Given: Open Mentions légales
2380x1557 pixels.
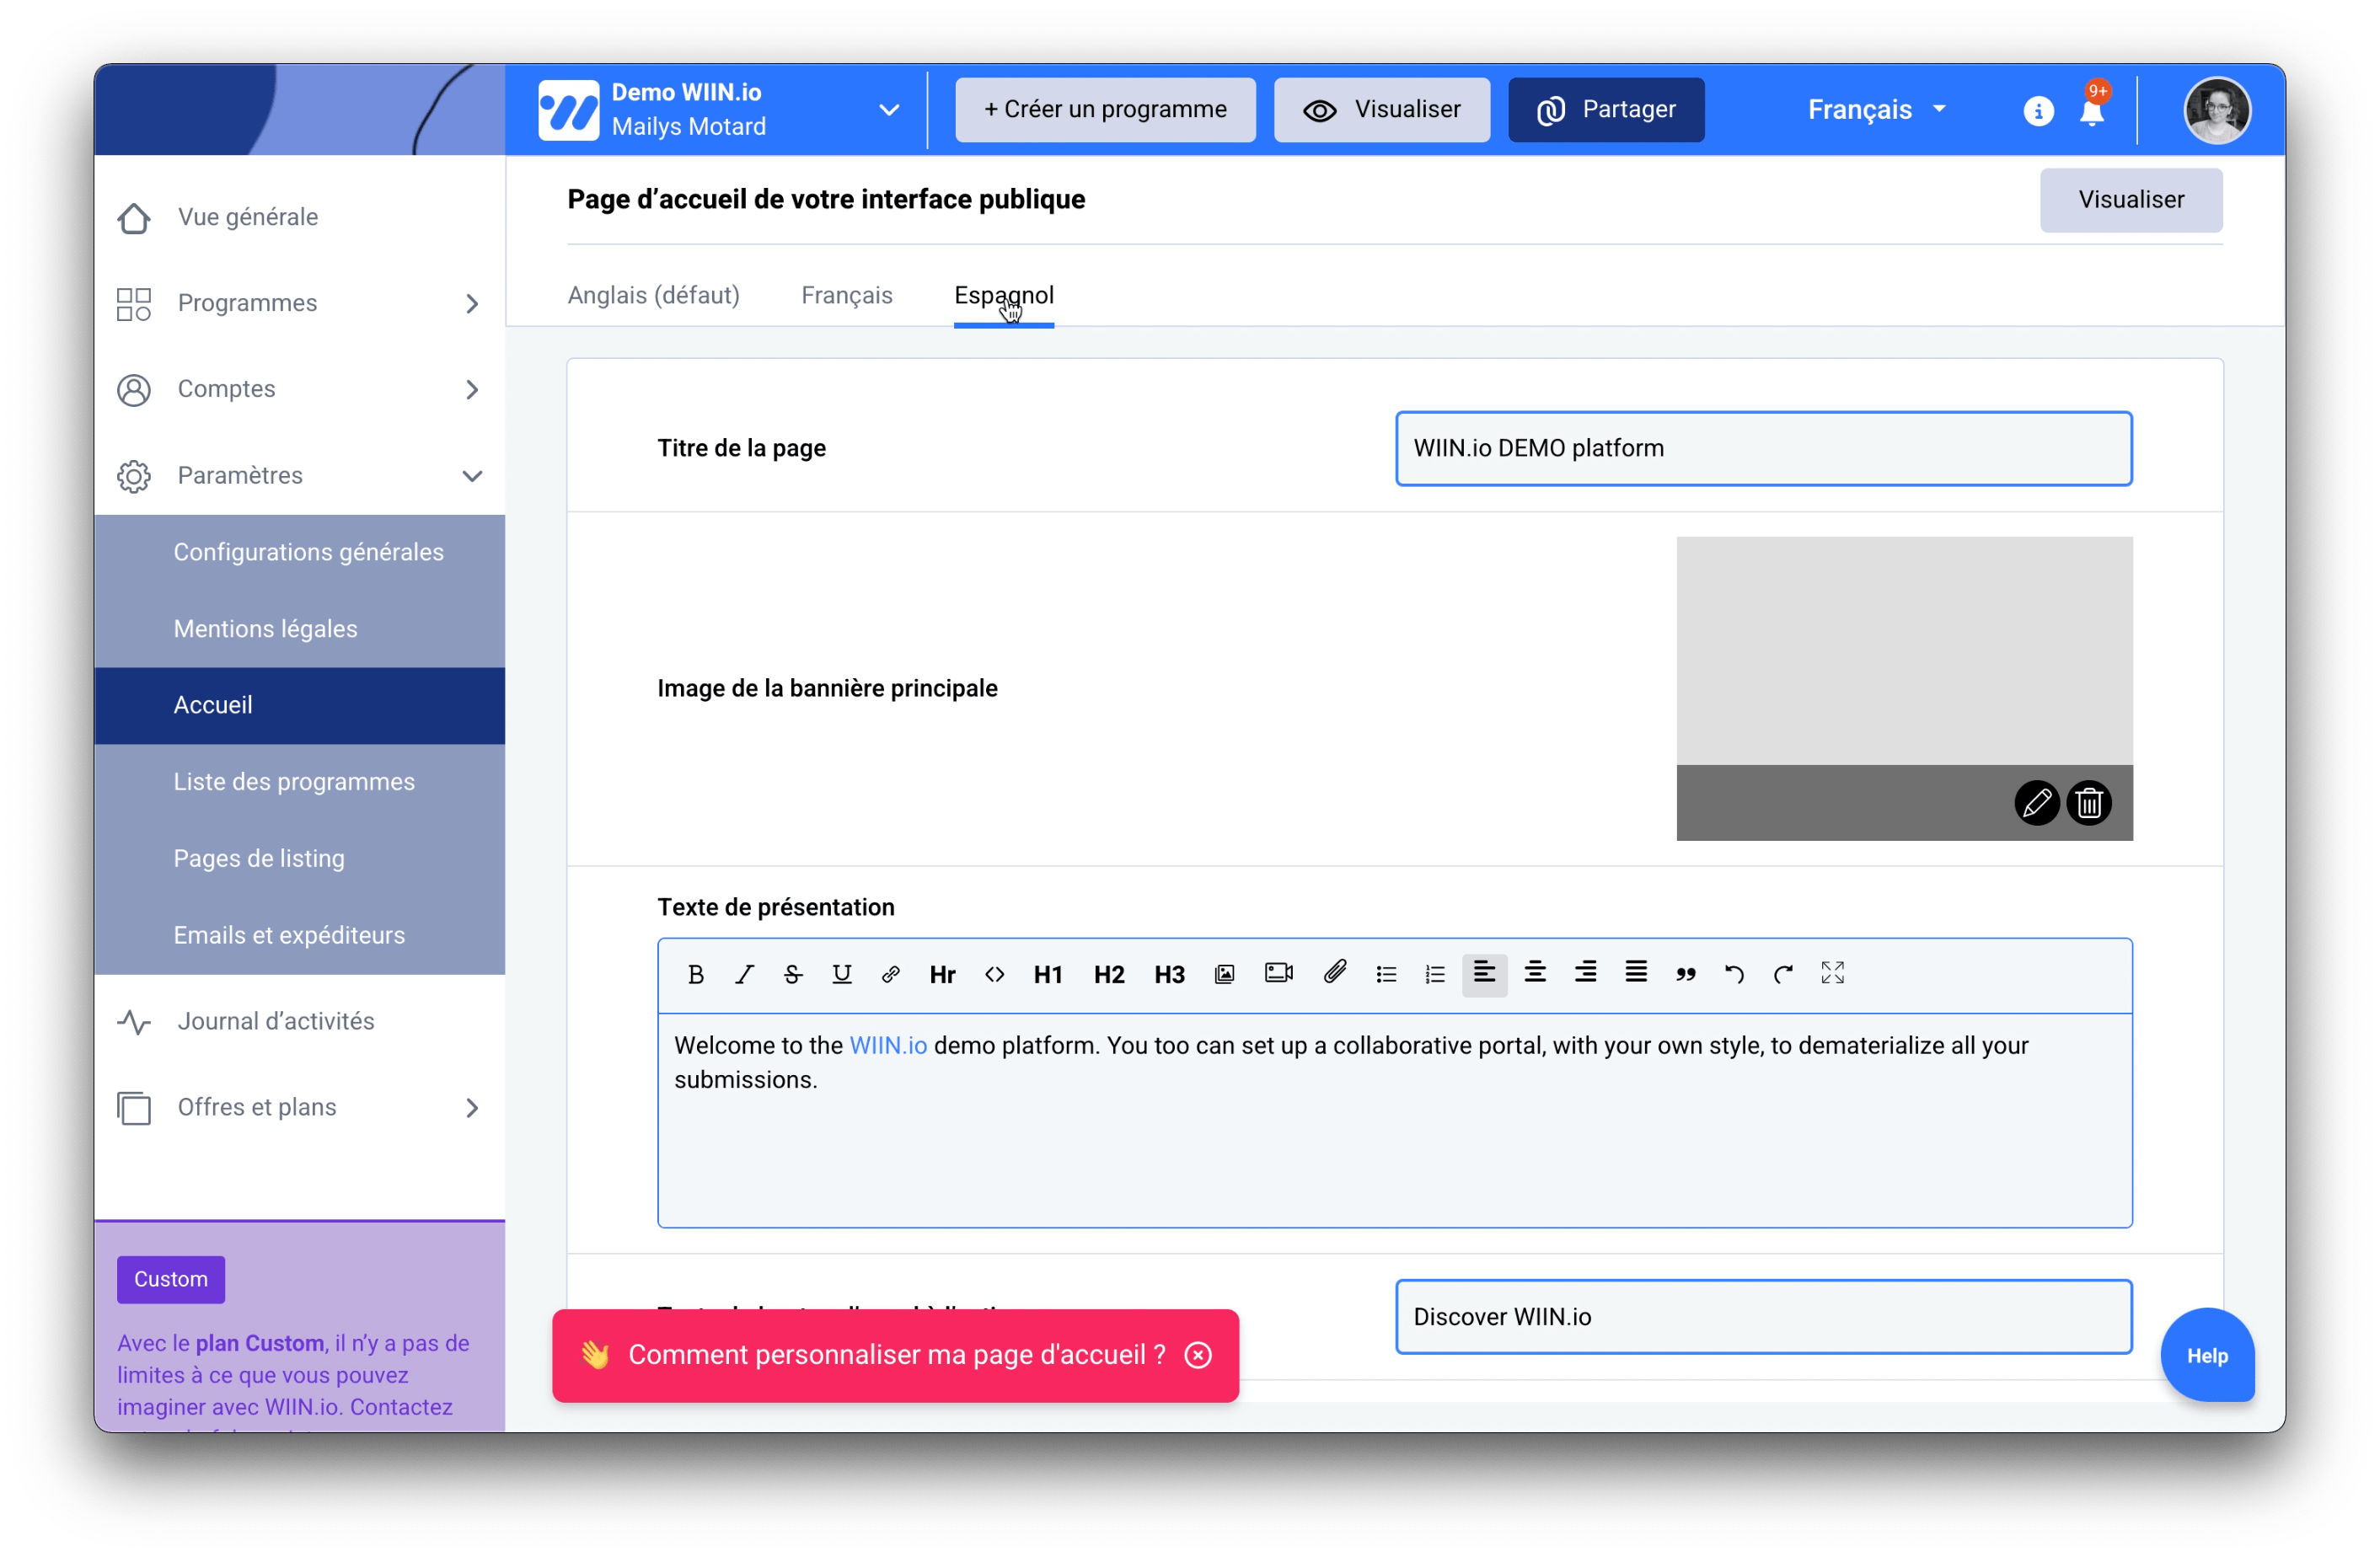Looking at the screenshot, I should pyautogui.click(x=299, y=629).
